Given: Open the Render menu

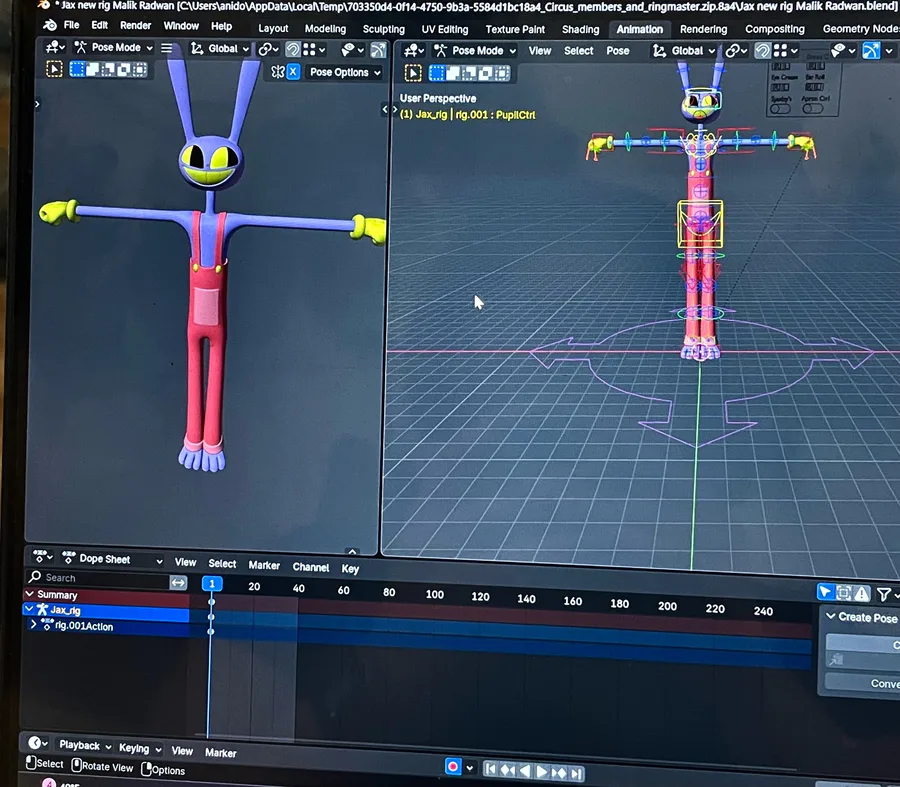Looking at the screenshot, I should point(135,25).
